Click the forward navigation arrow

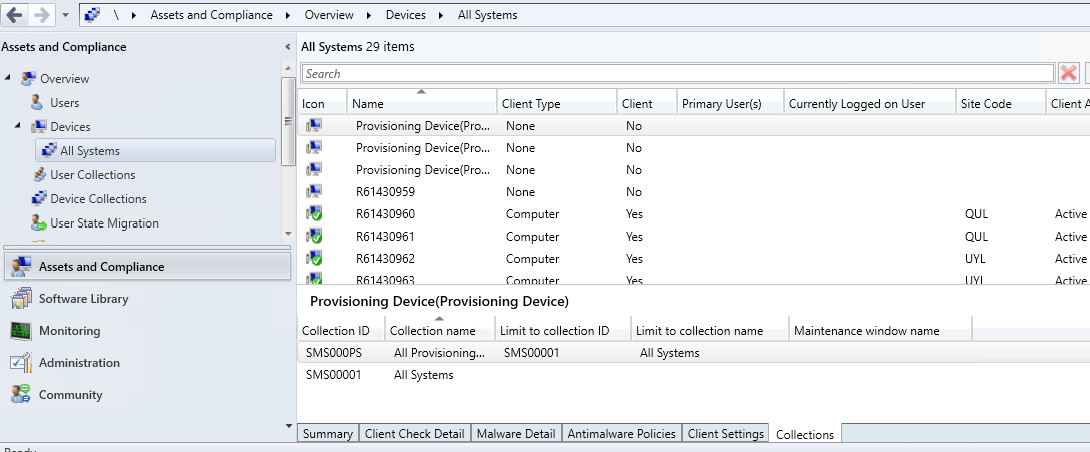pos(40,14)
